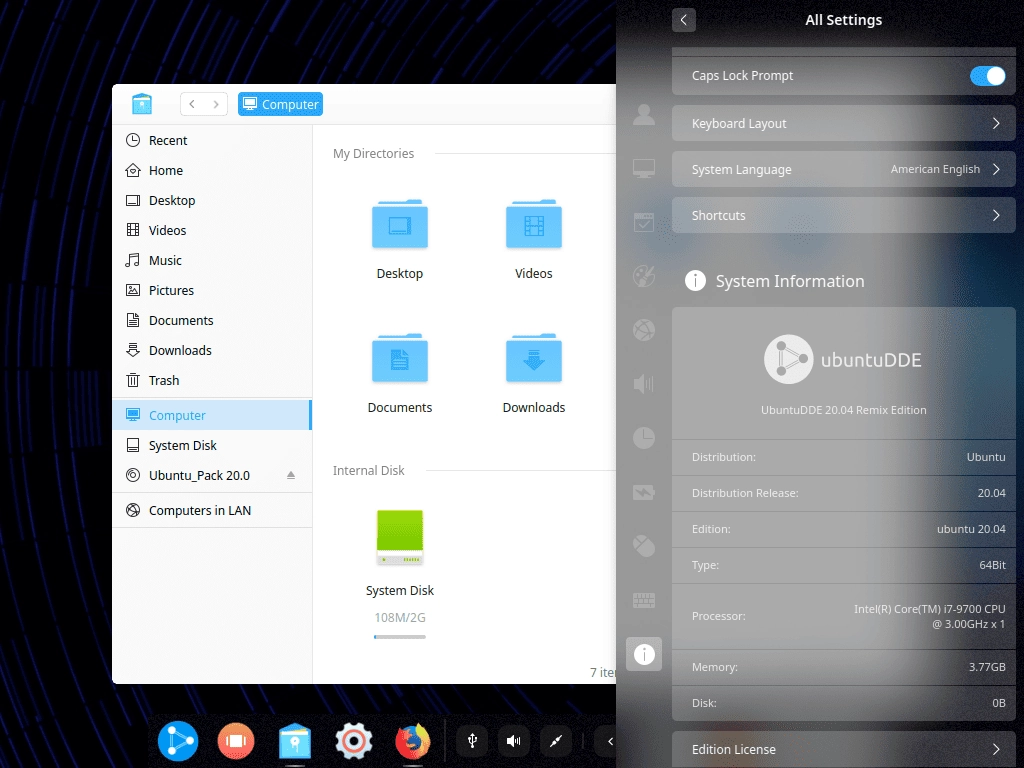The height and width of the screenshot is (768, 1024).
Task: Select Computer in file manager sidebar
Action: (212, 415)
